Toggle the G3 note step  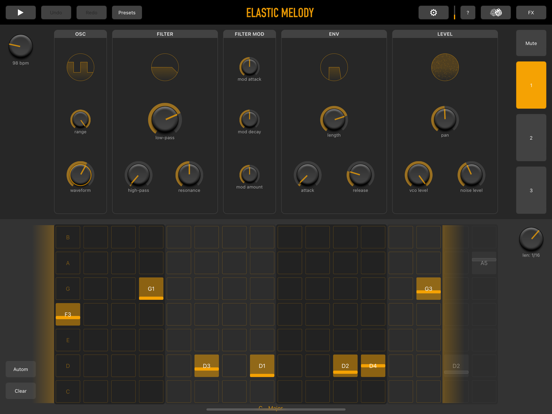pos(428,289)
